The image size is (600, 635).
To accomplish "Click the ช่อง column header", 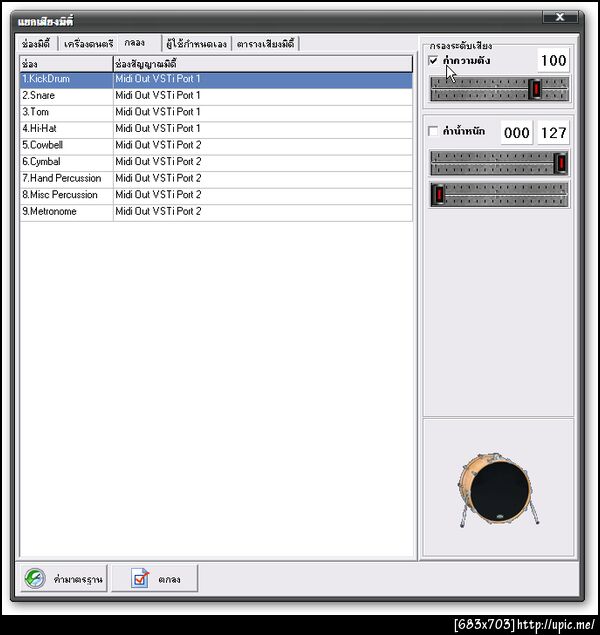I will (x=66, y=64).
